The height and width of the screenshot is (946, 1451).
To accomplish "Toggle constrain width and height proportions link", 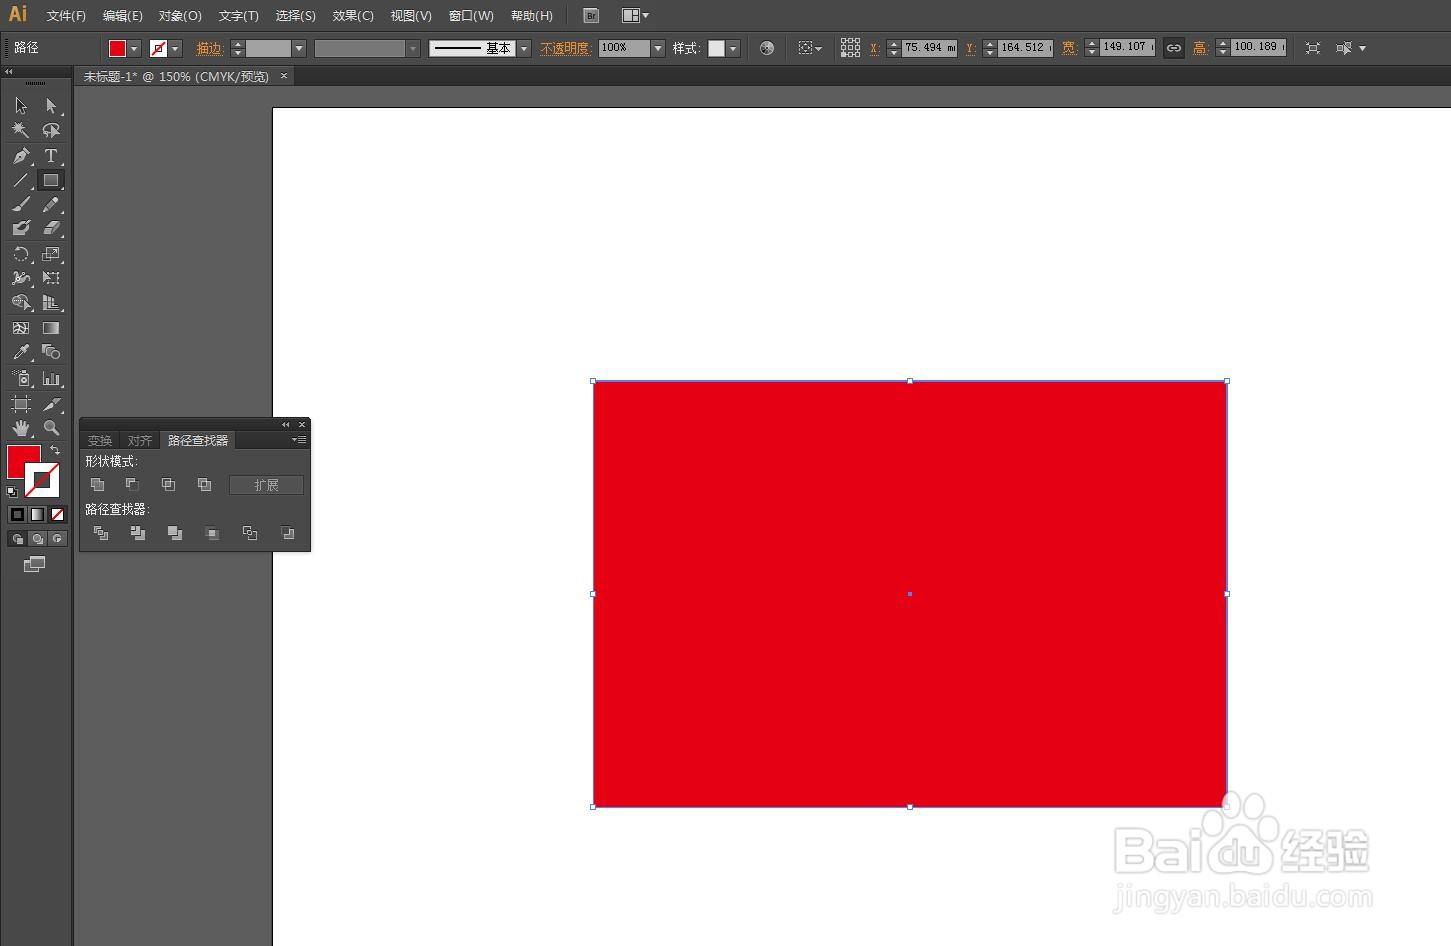I will pyautogui.click(x=1174, y=48).
